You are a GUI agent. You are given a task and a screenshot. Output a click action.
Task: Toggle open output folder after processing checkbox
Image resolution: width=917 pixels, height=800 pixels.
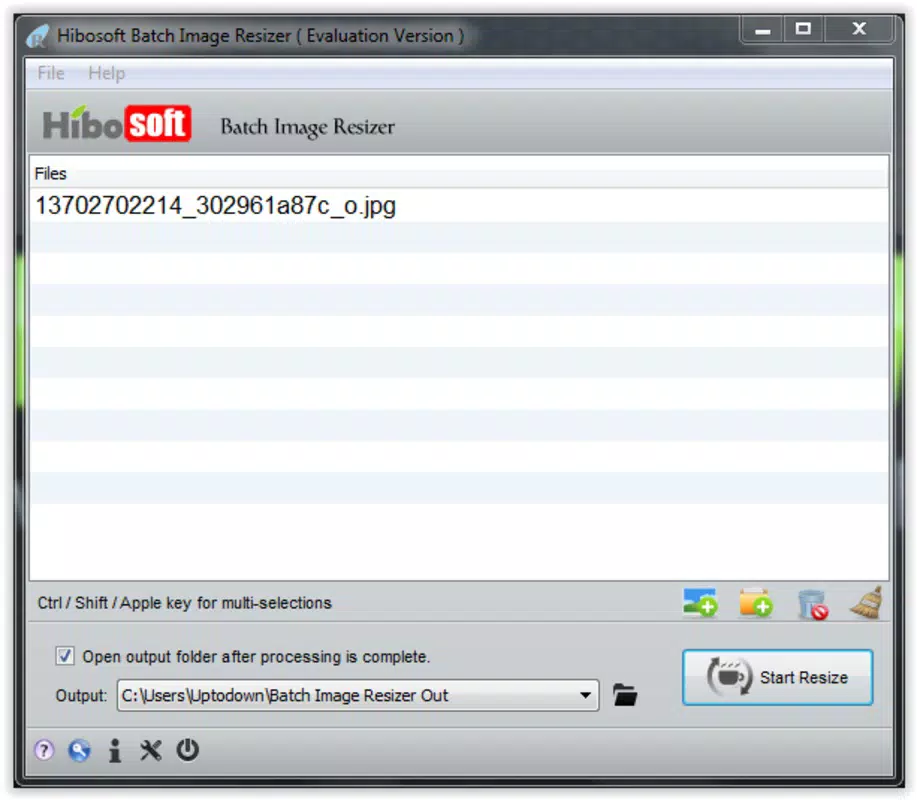click(65, 656)
